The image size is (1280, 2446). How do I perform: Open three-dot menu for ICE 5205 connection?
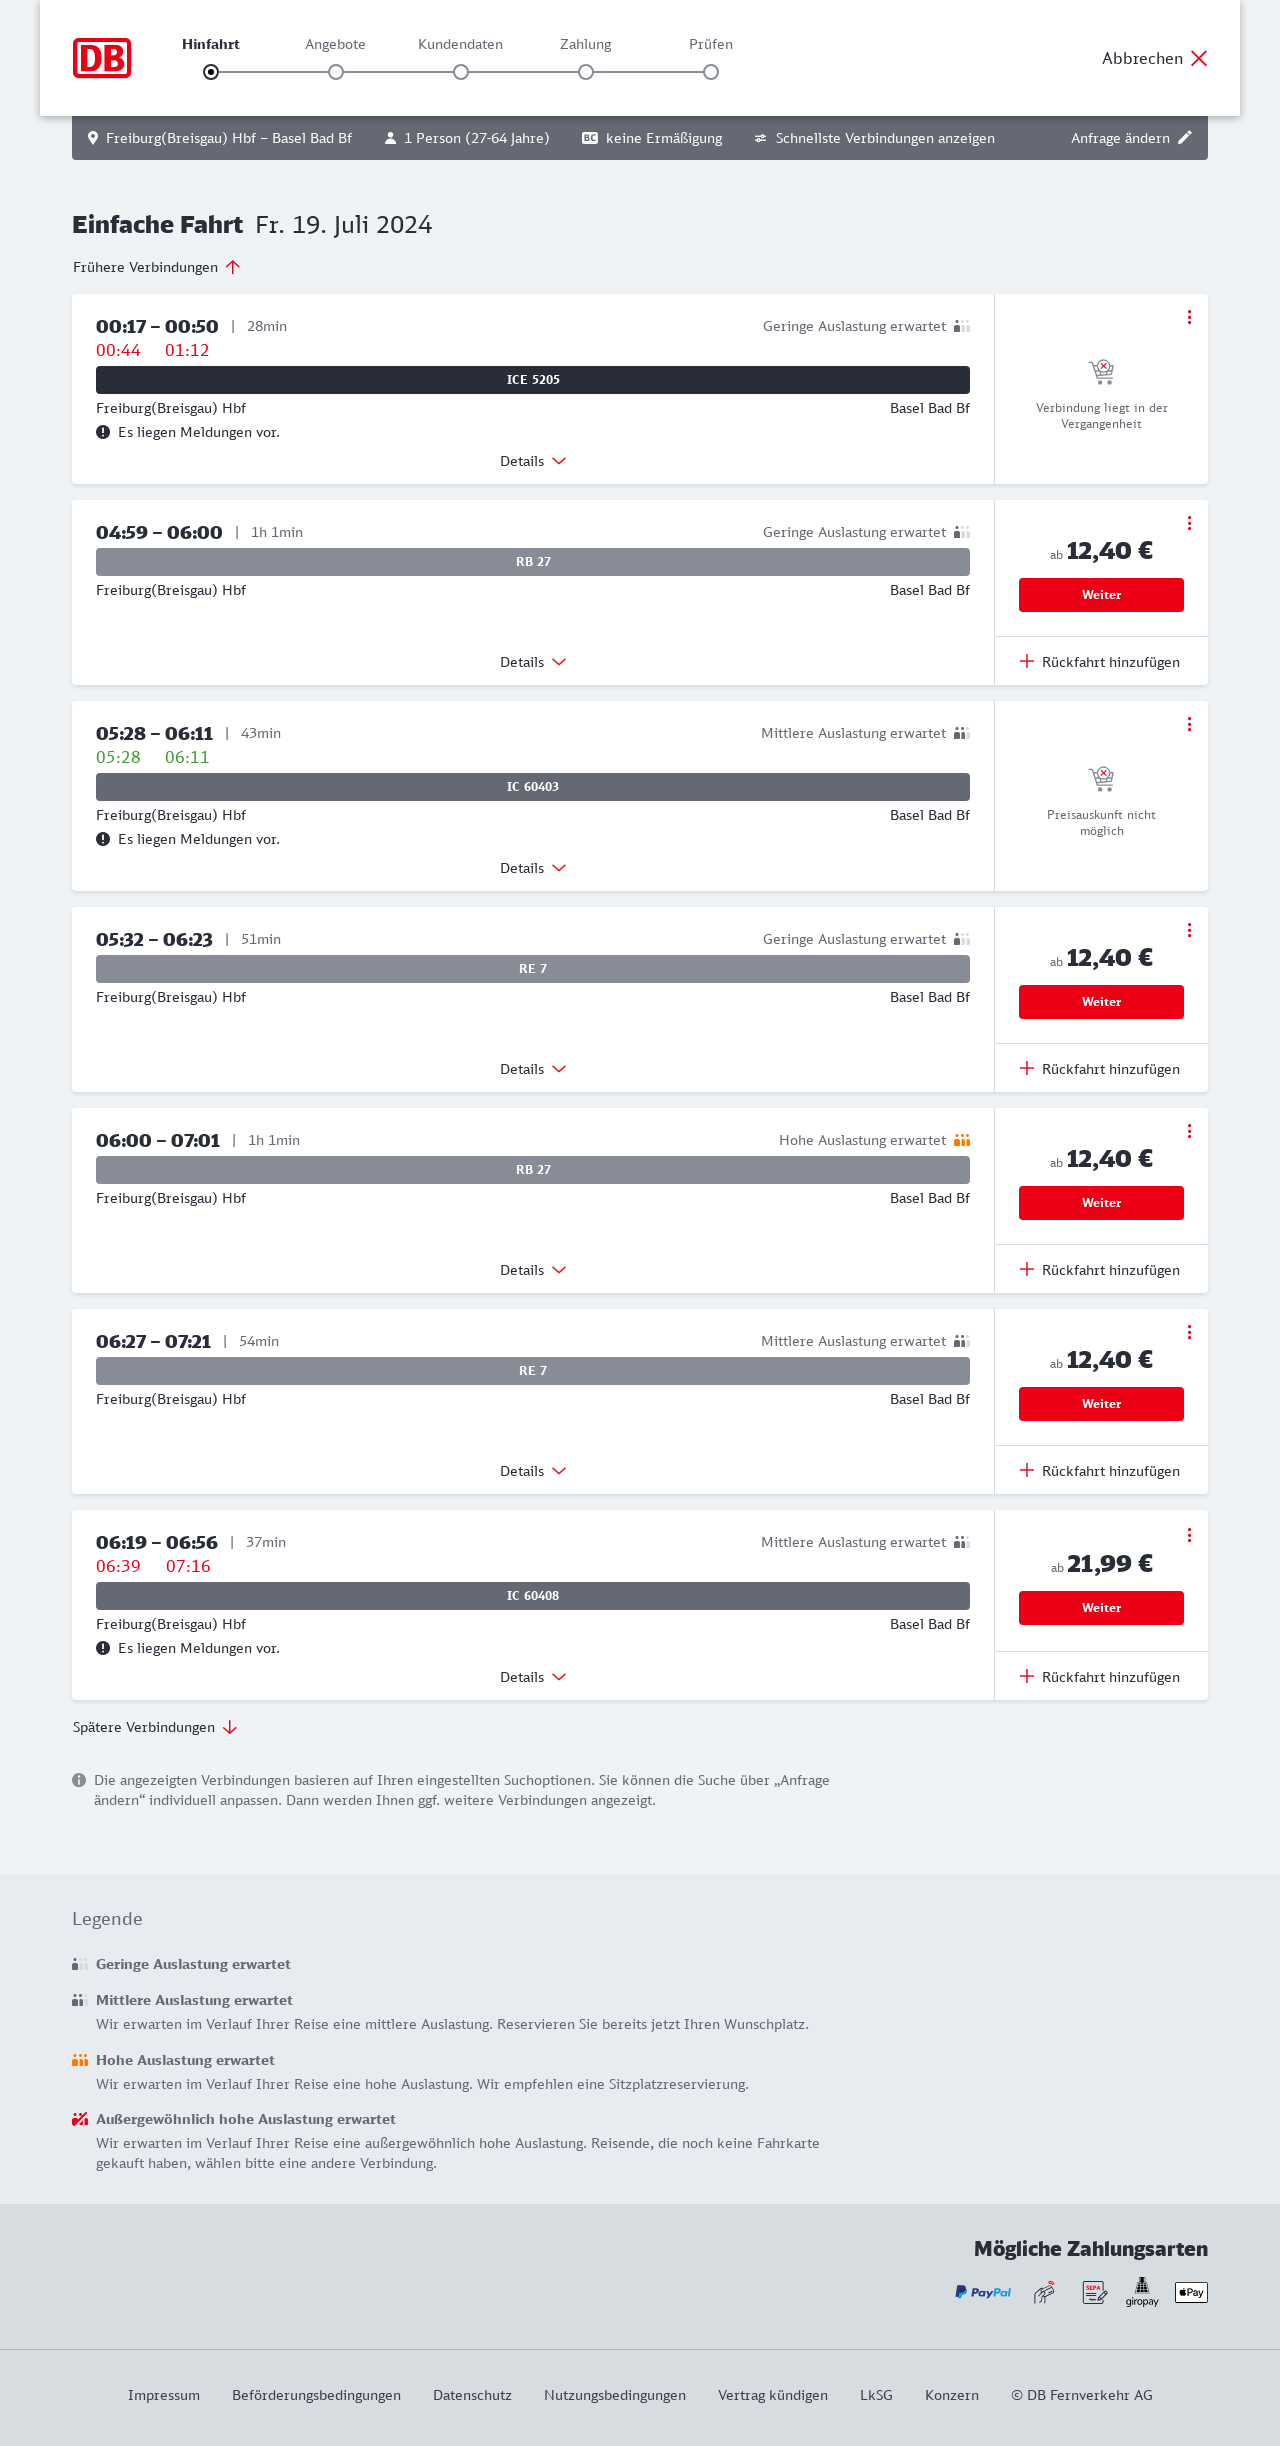(x=1189, y=317)
